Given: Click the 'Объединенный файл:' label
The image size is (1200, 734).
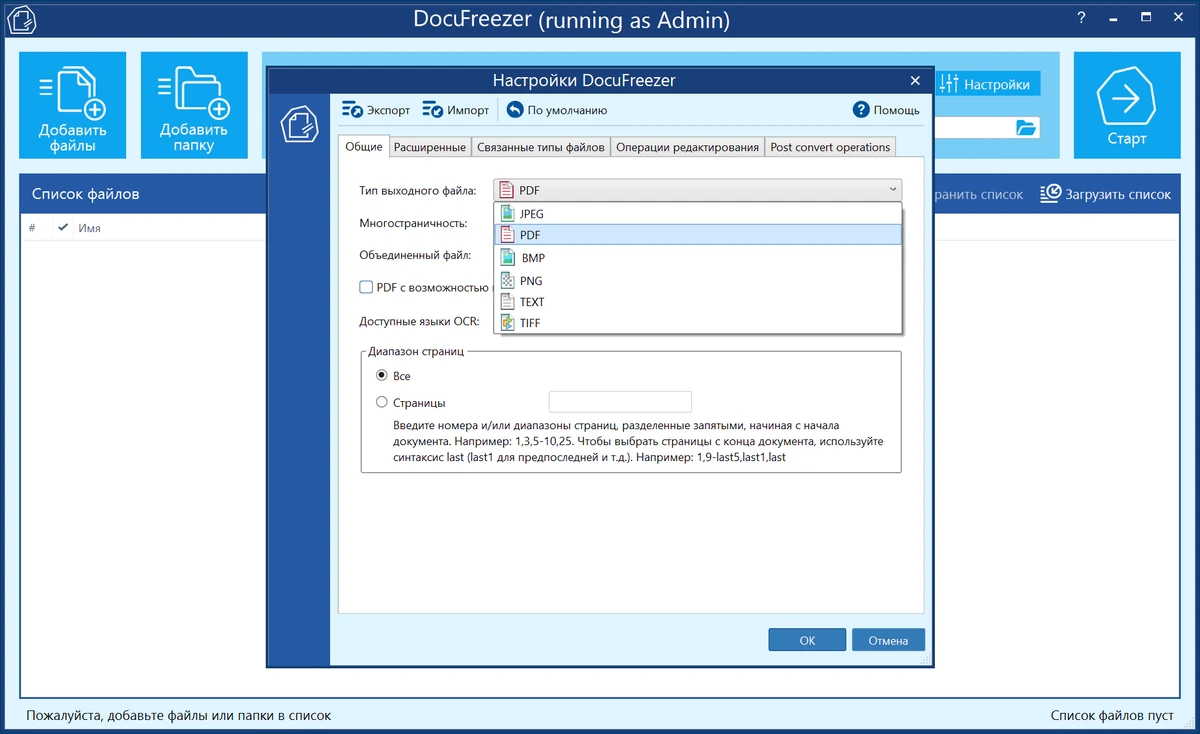Looking at the screenshot, I should point(415,255).
